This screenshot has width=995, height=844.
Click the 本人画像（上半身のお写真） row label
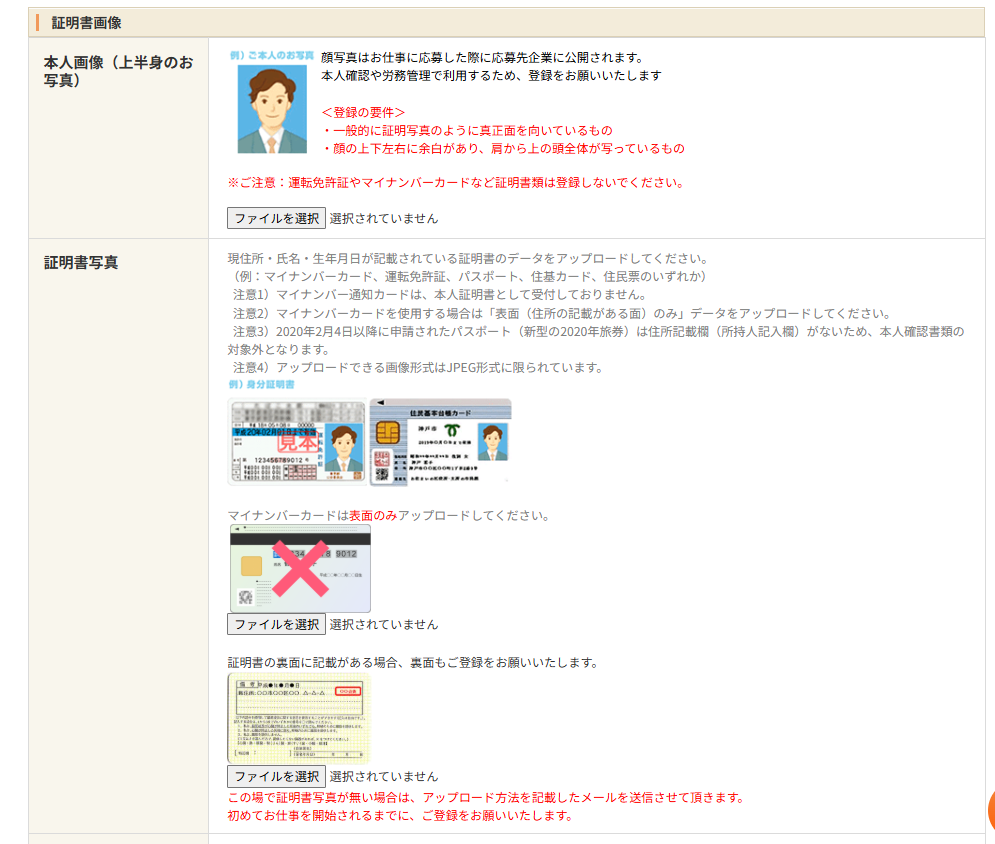118,70
